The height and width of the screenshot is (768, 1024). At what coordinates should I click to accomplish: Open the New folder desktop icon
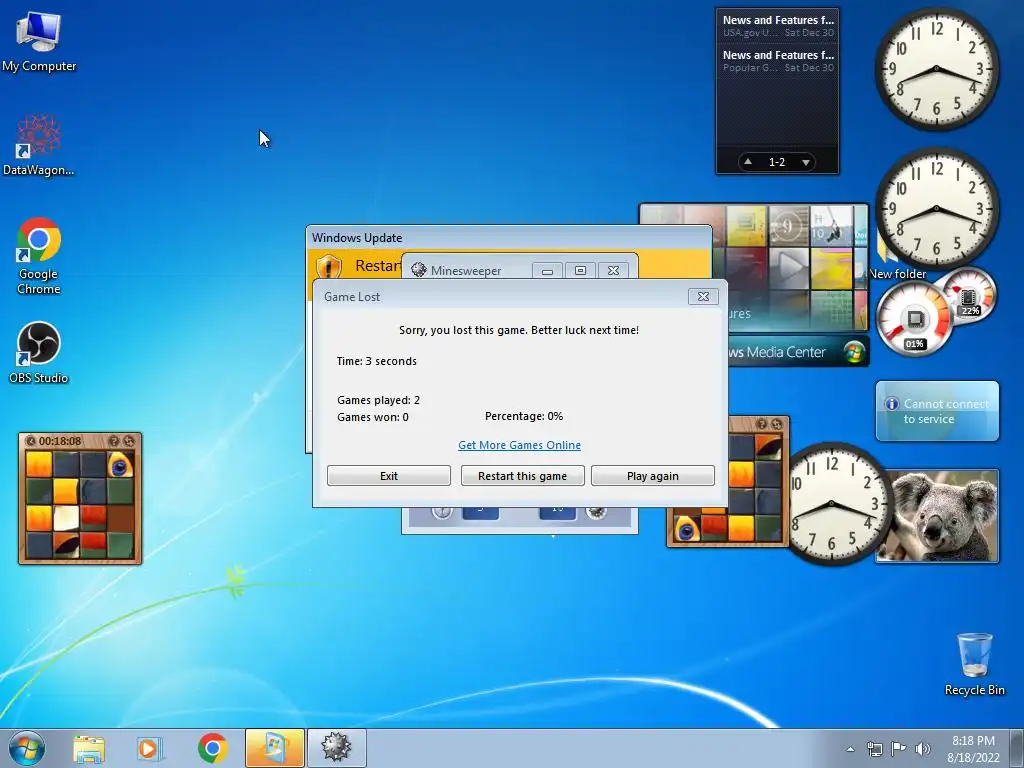pyautogui.click(x=897, y=274)
